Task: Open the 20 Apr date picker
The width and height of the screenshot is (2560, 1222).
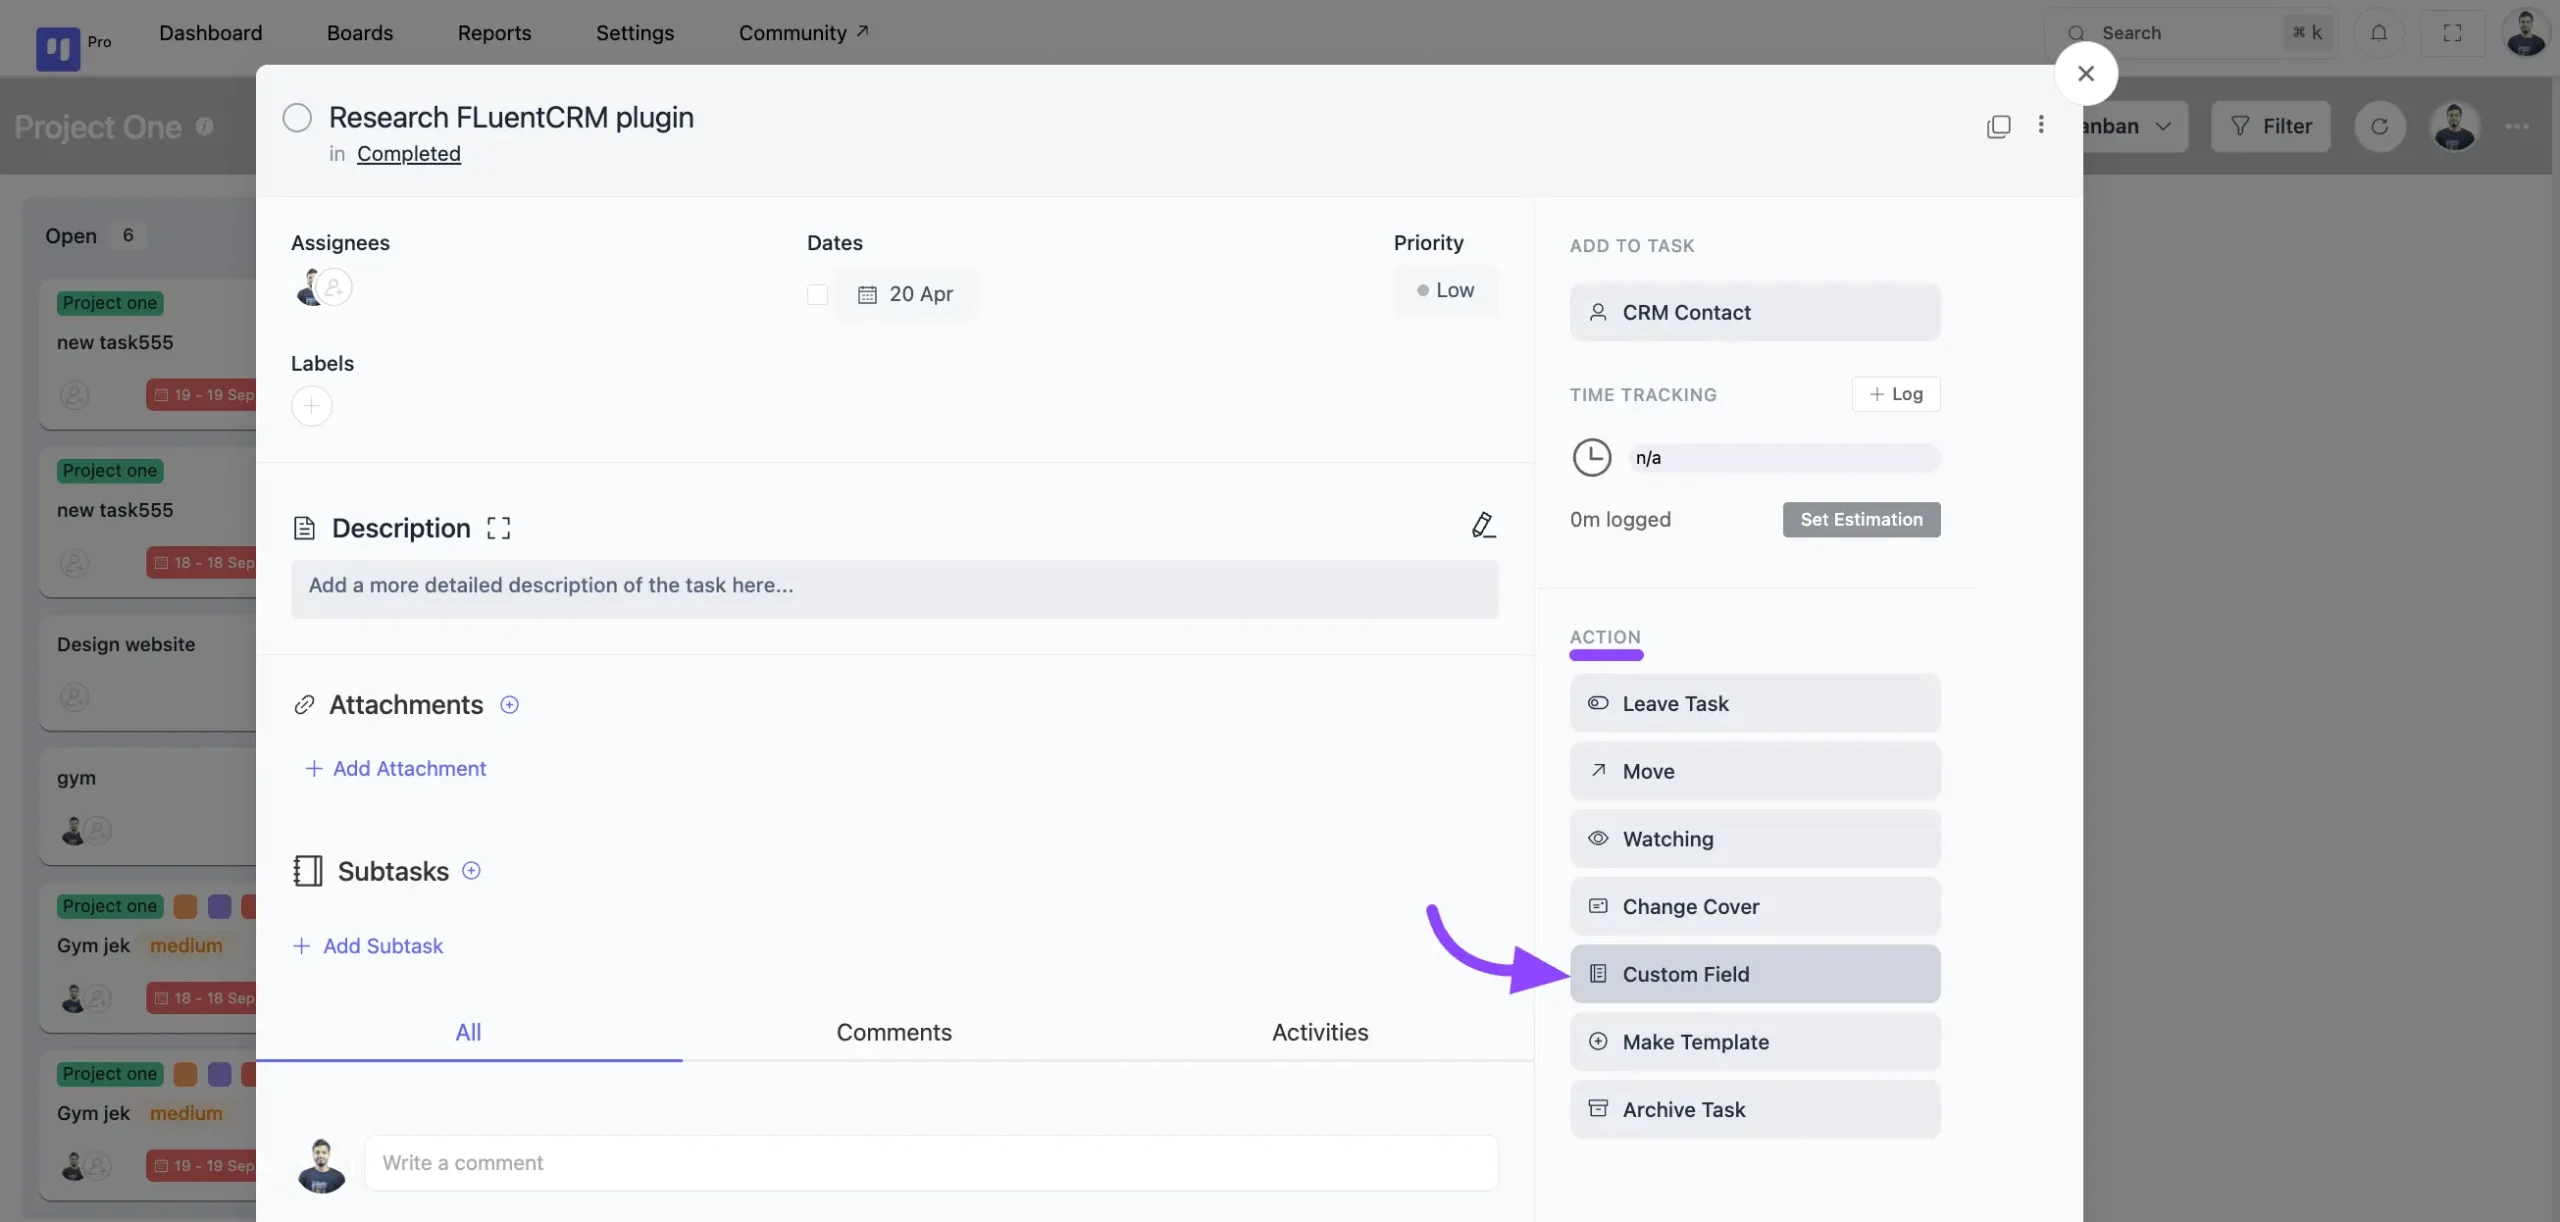Action: tap(906, 294)
